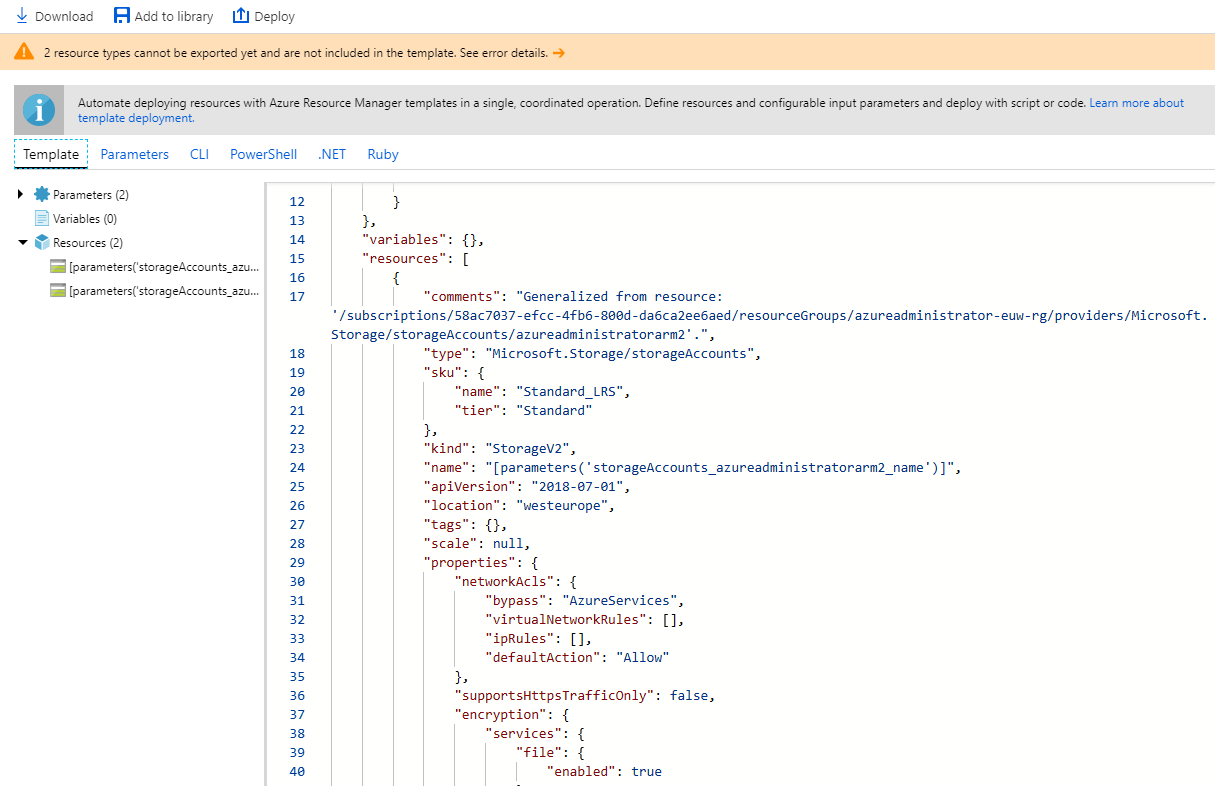Click the Resources cube icon in tree
Viewport: 1215px width, 786px height.
41,243
